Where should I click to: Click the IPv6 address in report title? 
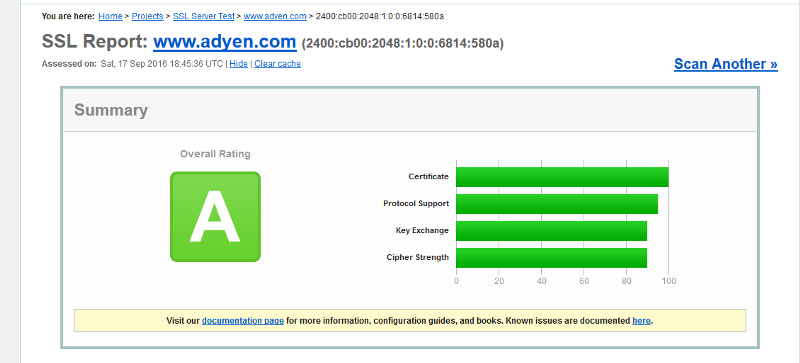[403, 43]
